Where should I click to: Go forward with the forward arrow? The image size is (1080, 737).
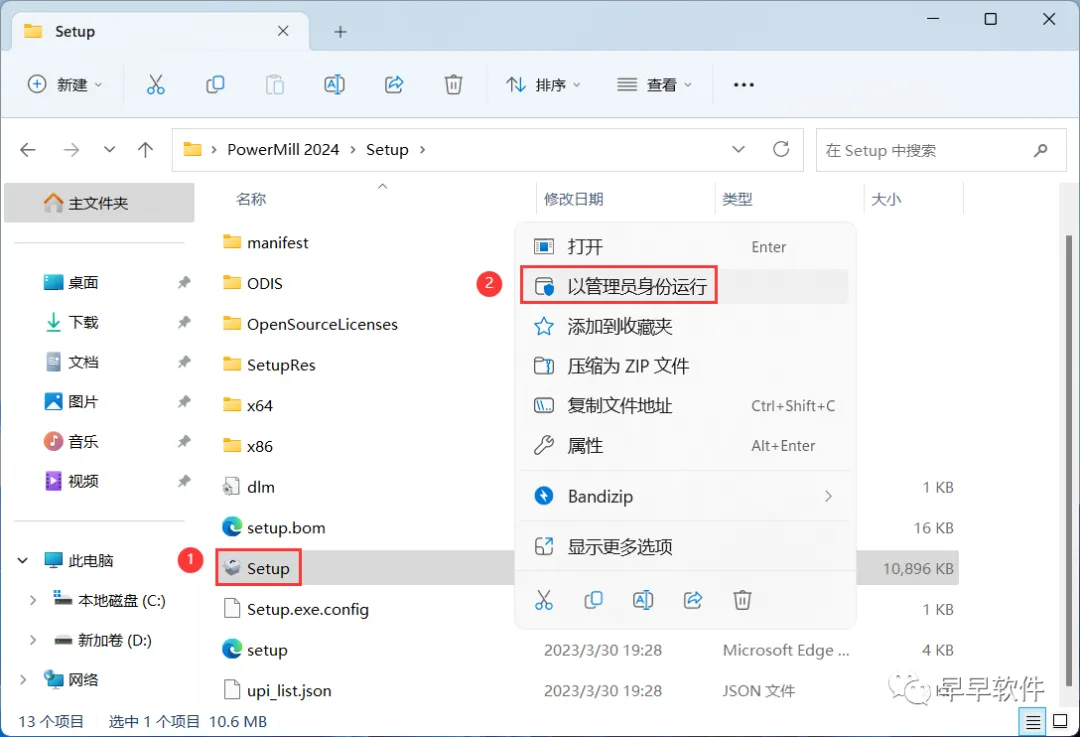point(72,149)
